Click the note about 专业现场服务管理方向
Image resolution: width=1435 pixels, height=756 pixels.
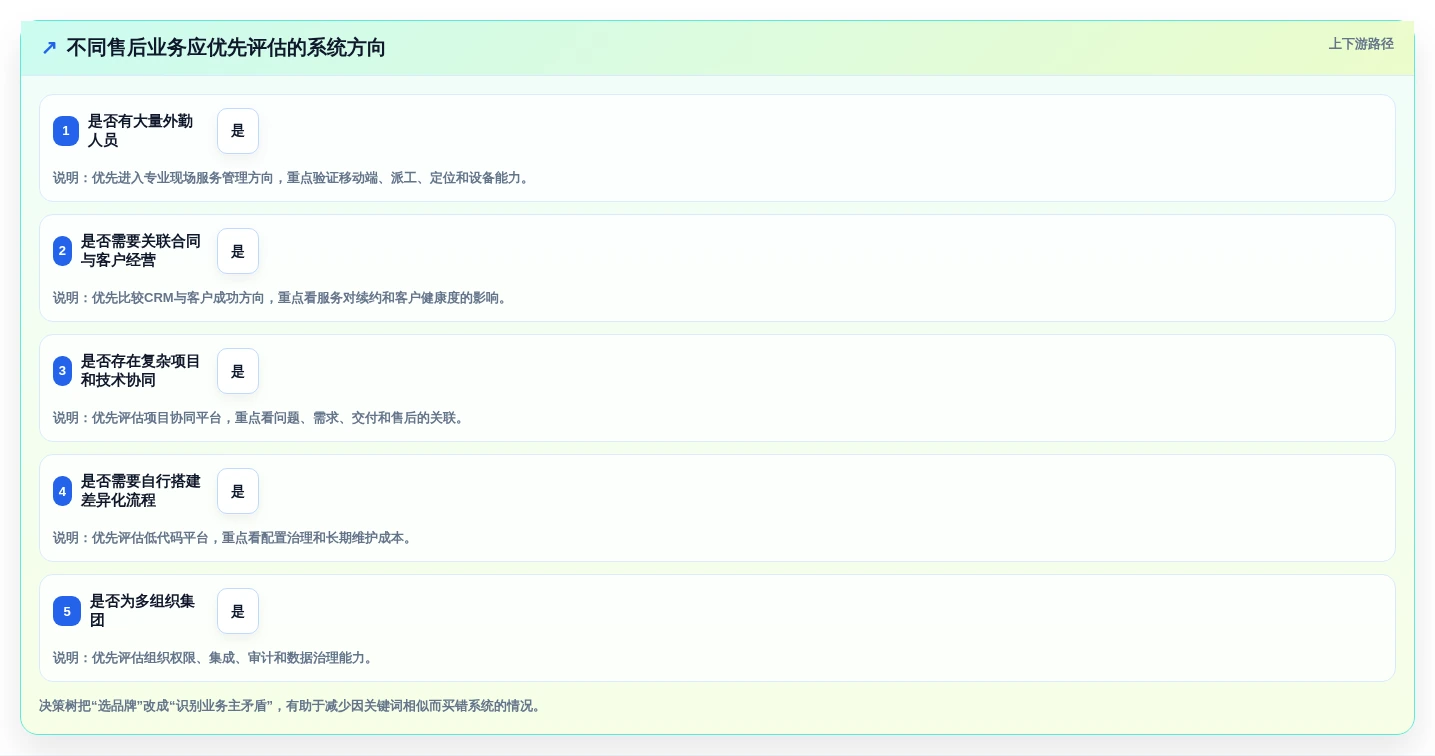(292, 178)
